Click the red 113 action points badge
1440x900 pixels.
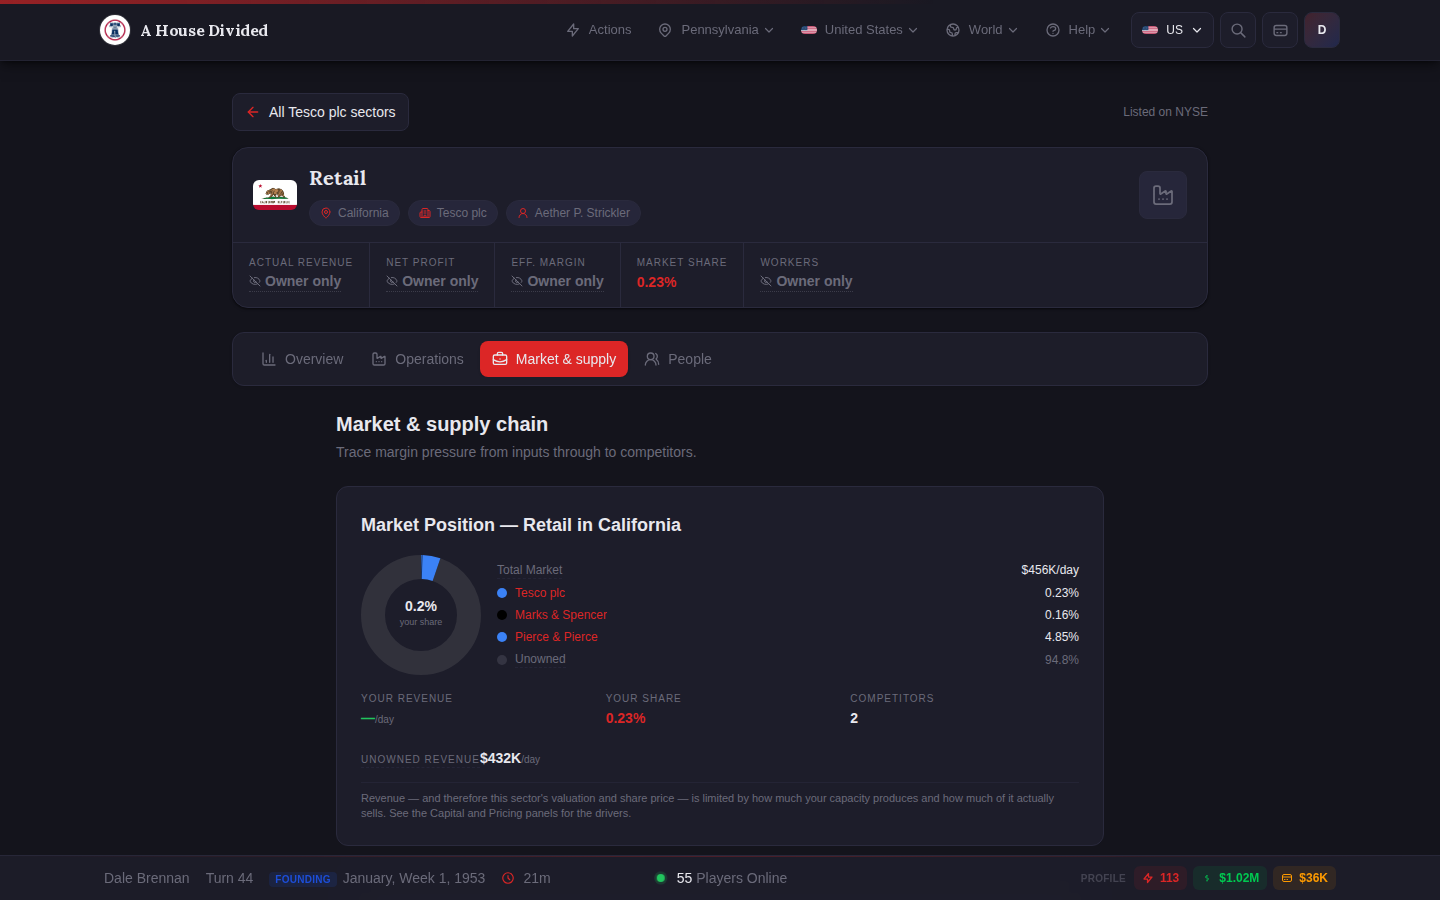1160,878
